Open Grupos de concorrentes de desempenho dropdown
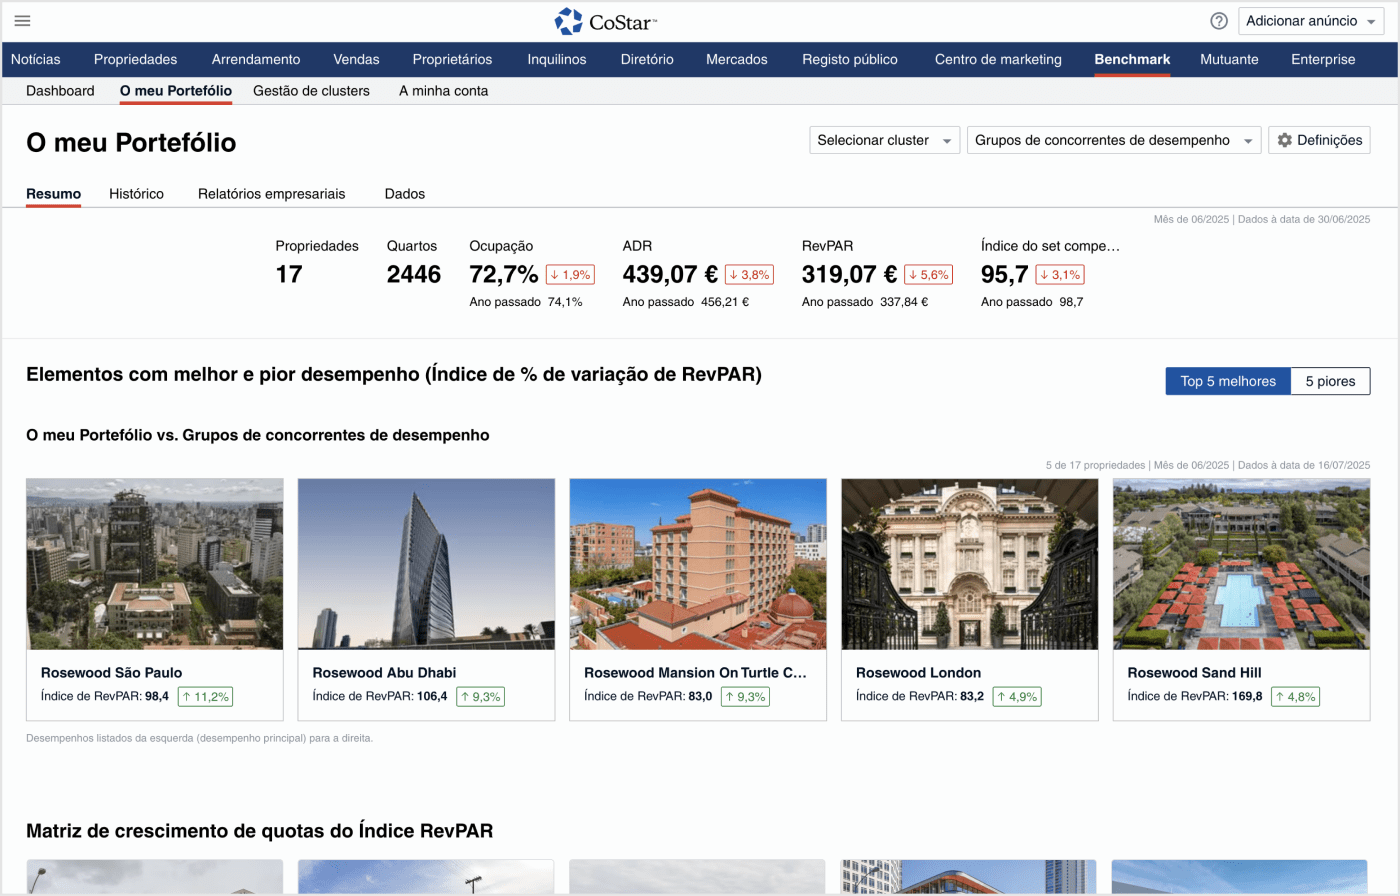The width and height of the screenshot is (1400, 896). 1114,140
